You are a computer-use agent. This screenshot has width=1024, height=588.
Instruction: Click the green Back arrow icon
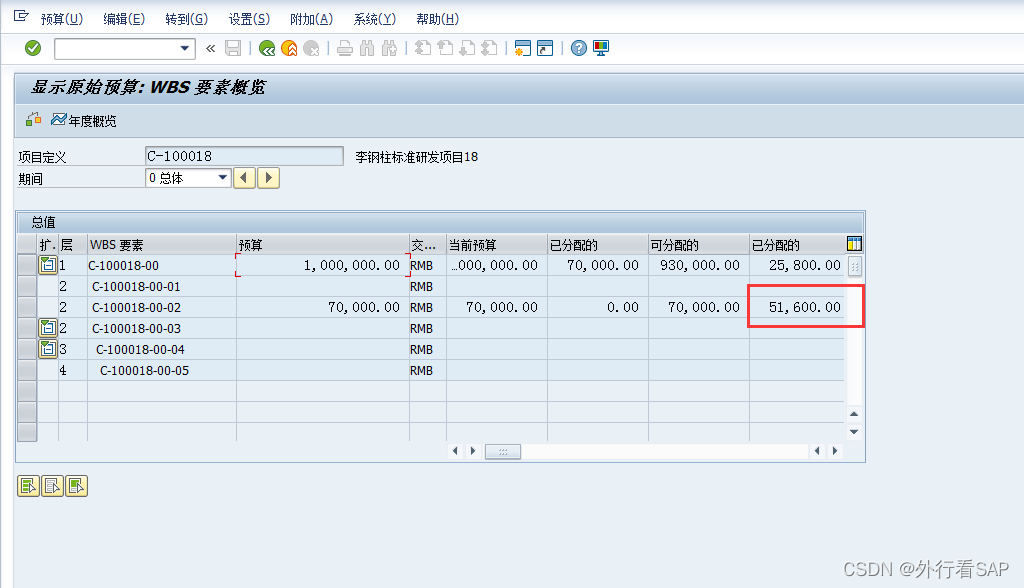coord(267,48)
